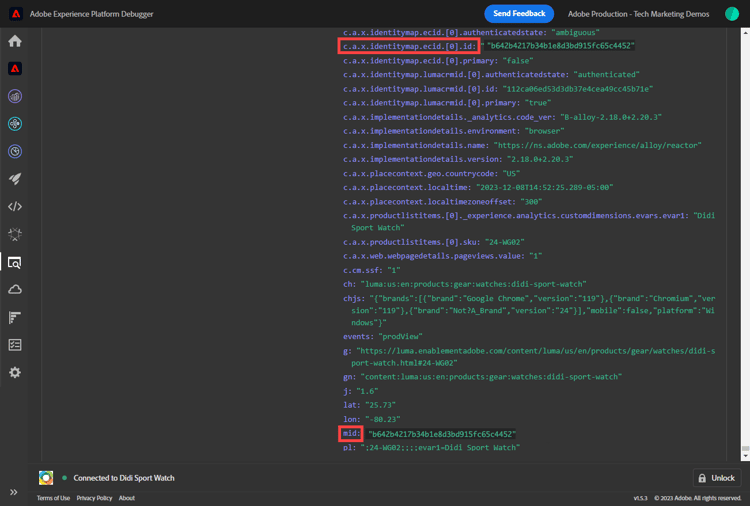The image size is (750, 506).
Task: Open the Settings gear in sidebar
Action: [x=15, y=372]
